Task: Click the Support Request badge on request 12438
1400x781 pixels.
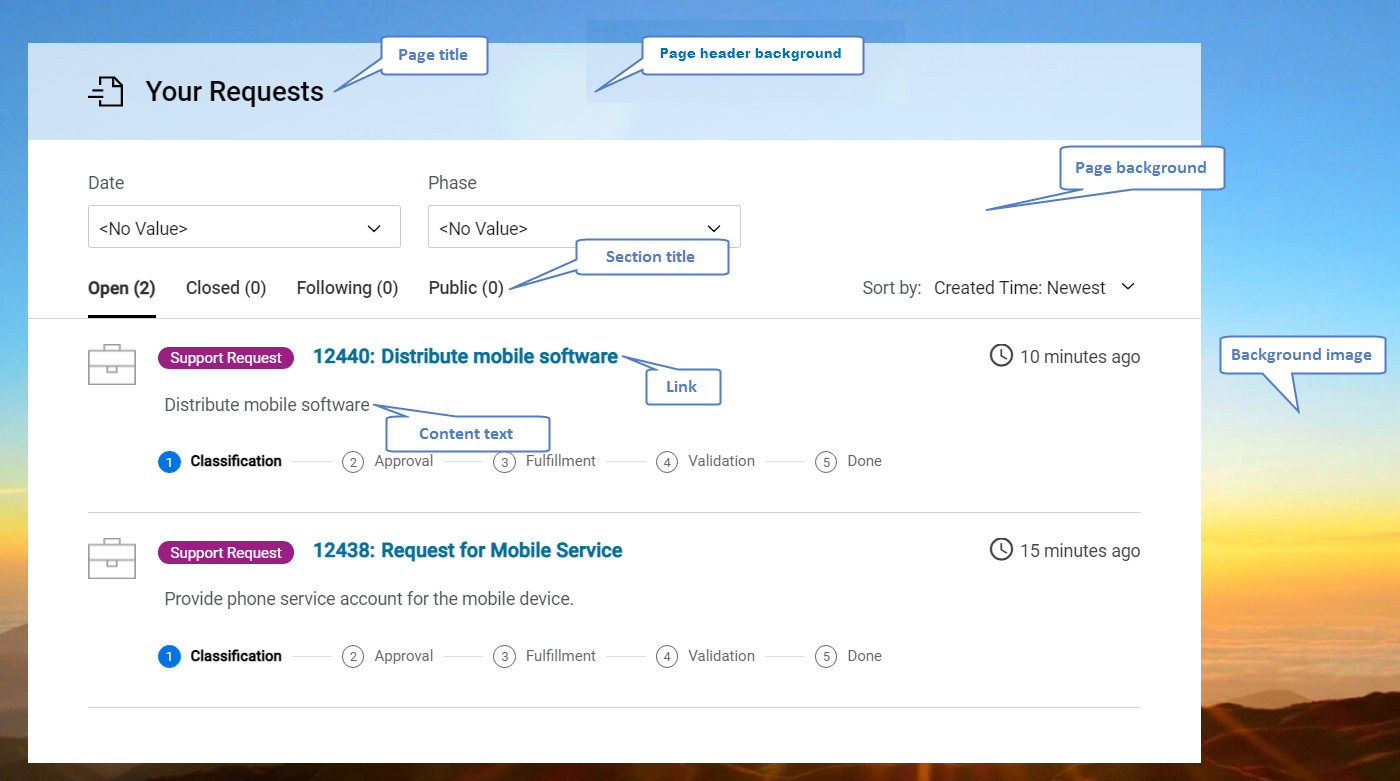Action: click(x=226, y=552)
